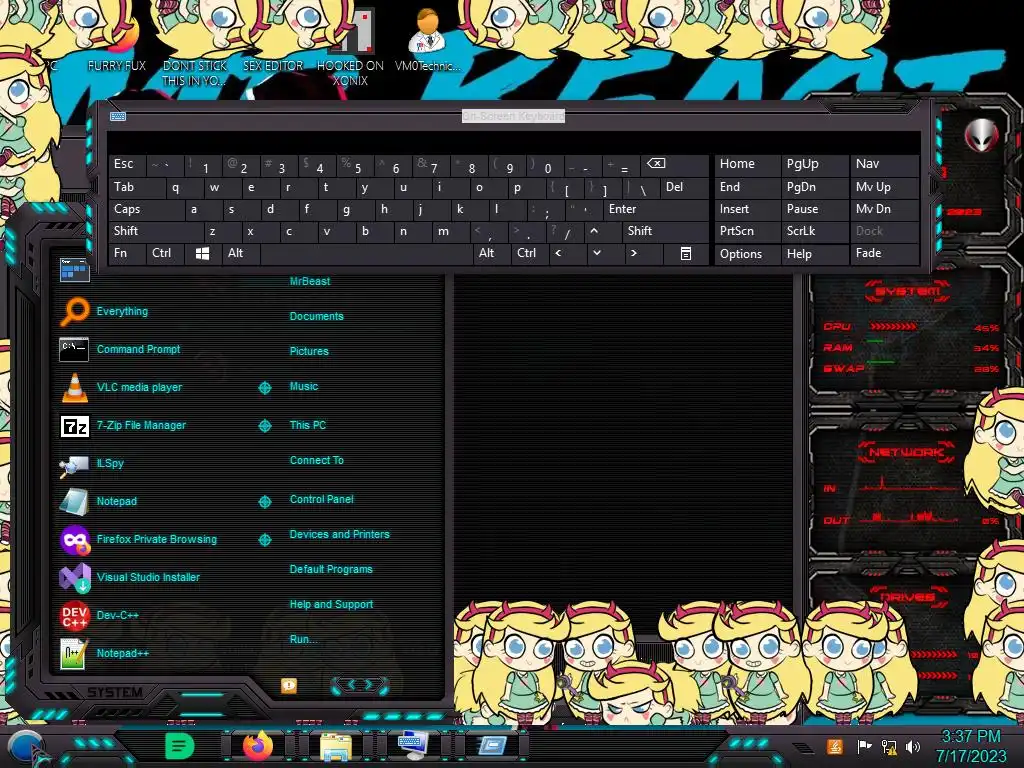
Task: Open VLC media player icon
Action: coord(74,387)
